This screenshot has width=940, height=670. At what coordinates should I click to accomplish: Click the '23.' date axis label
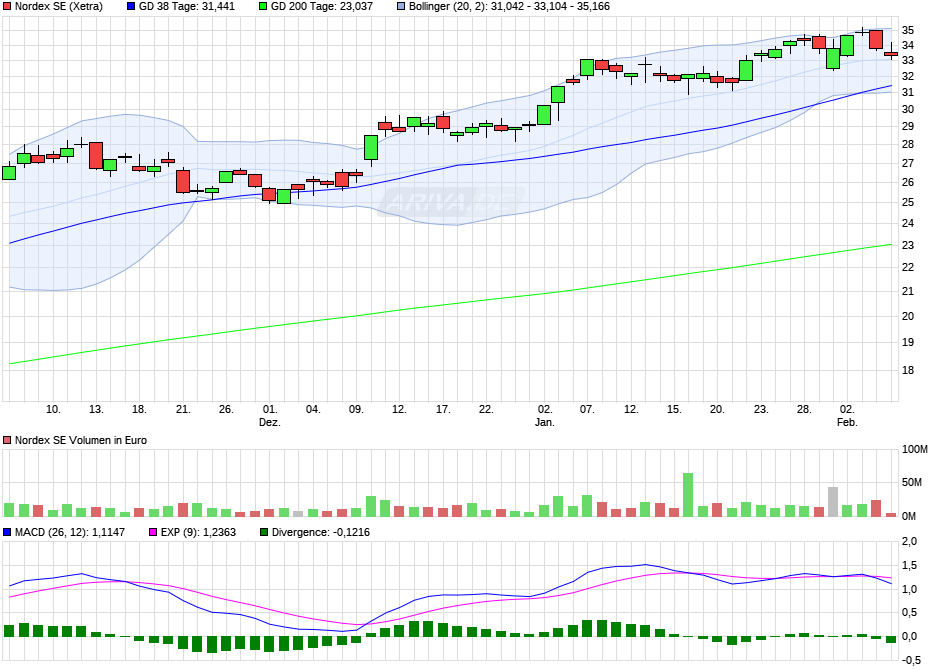(x=760, y=409)
